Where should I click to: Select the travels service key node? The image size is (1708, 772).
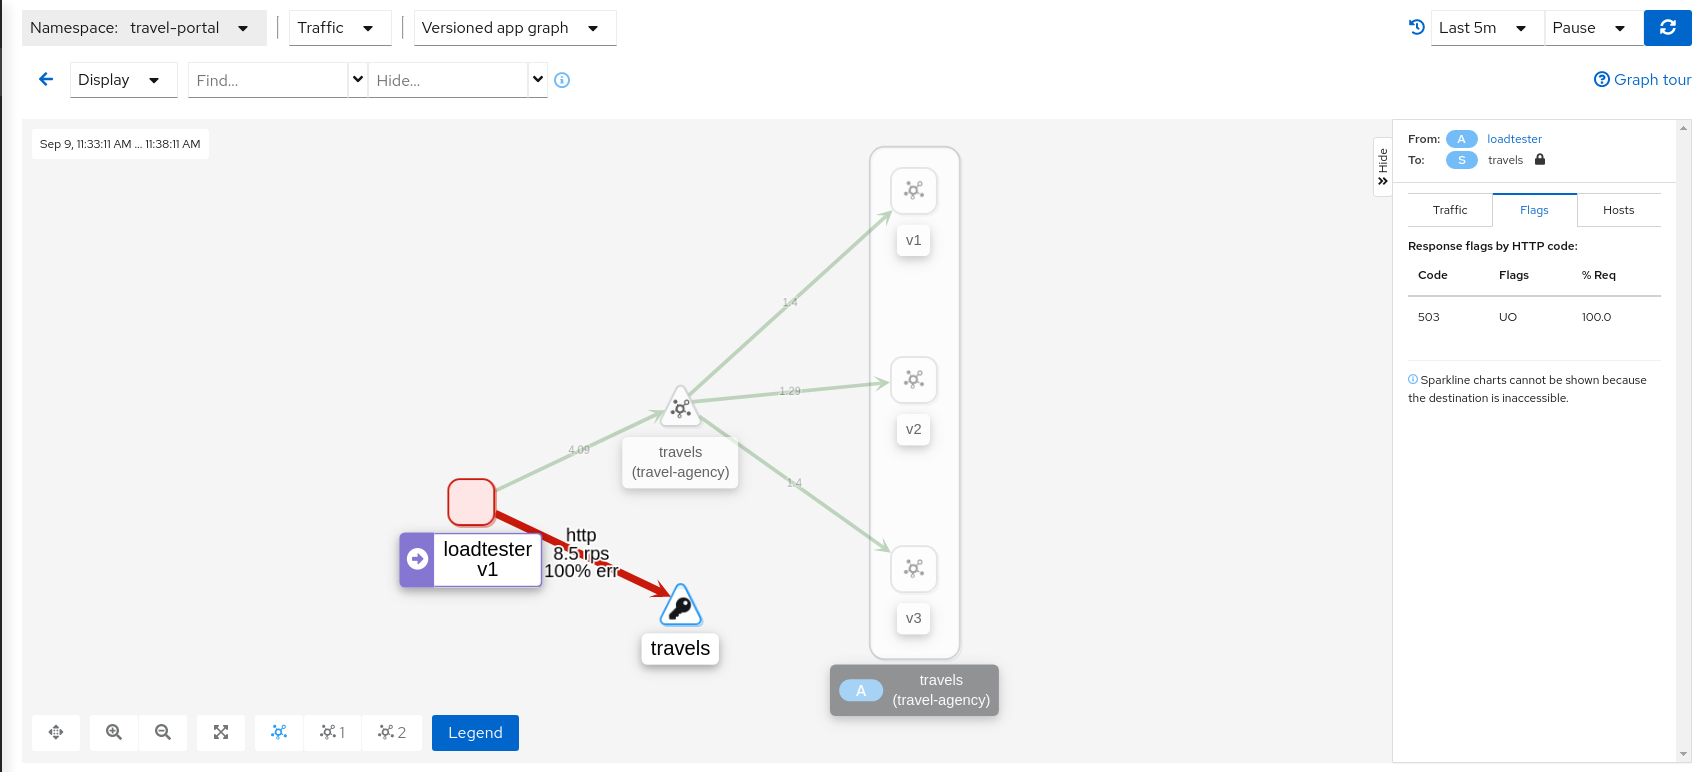[680, 606]
